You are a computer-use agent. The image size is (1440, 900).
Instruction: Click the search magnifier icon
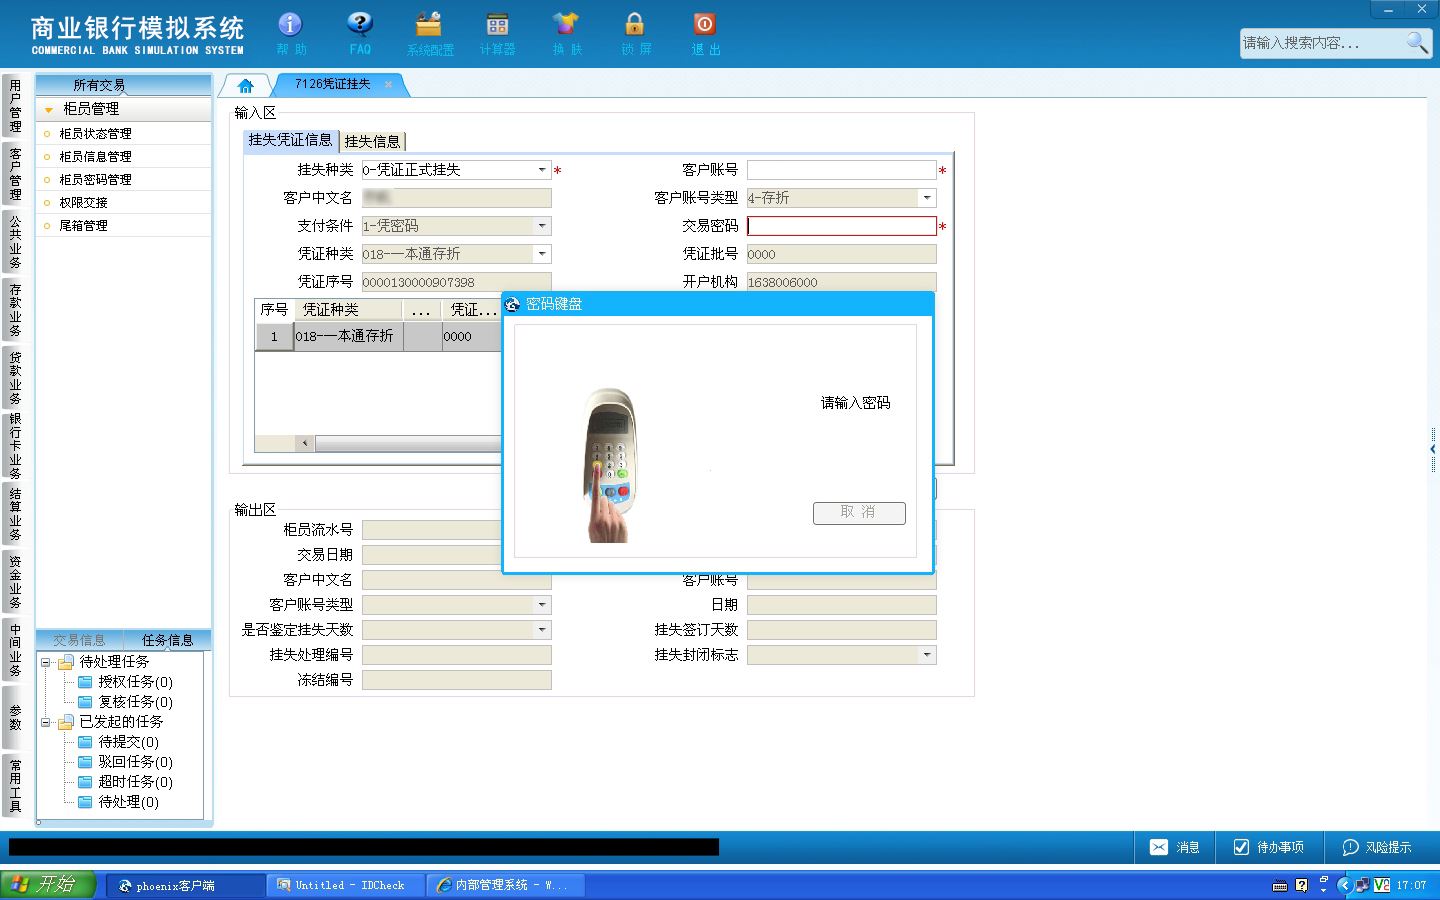pos(1417,42)
